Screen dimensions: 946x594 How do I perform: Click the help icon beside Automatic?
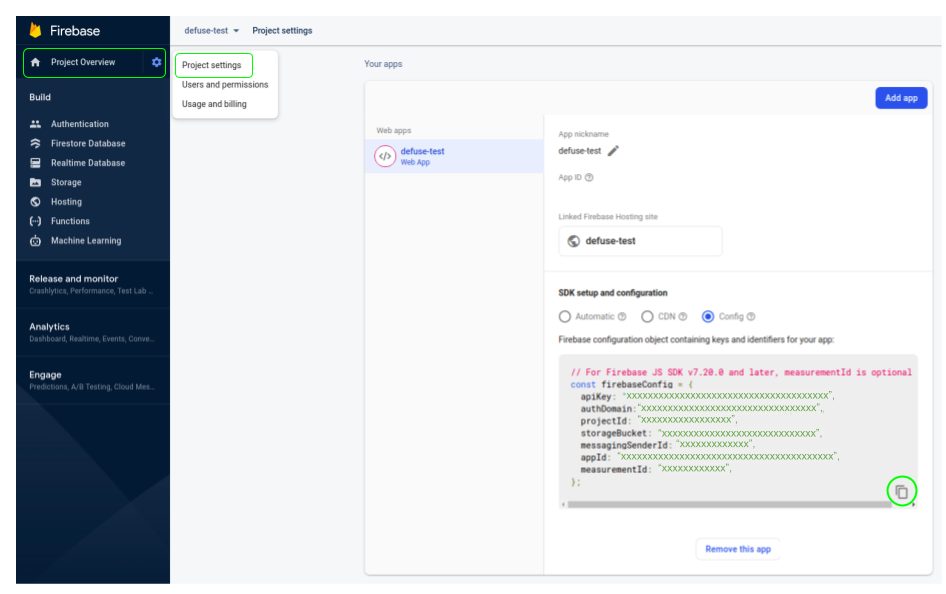click(622, 317)
